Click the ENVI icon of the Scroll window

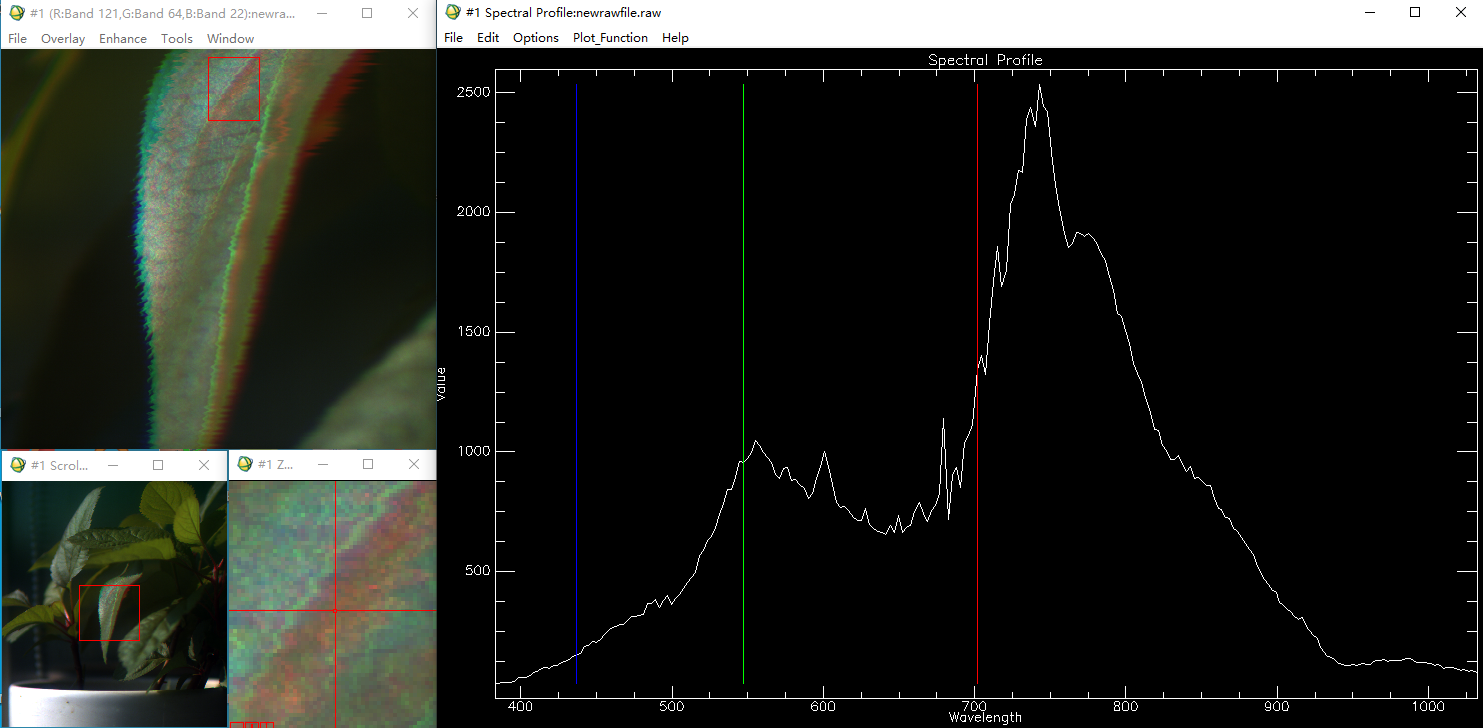tap(17, 465)
